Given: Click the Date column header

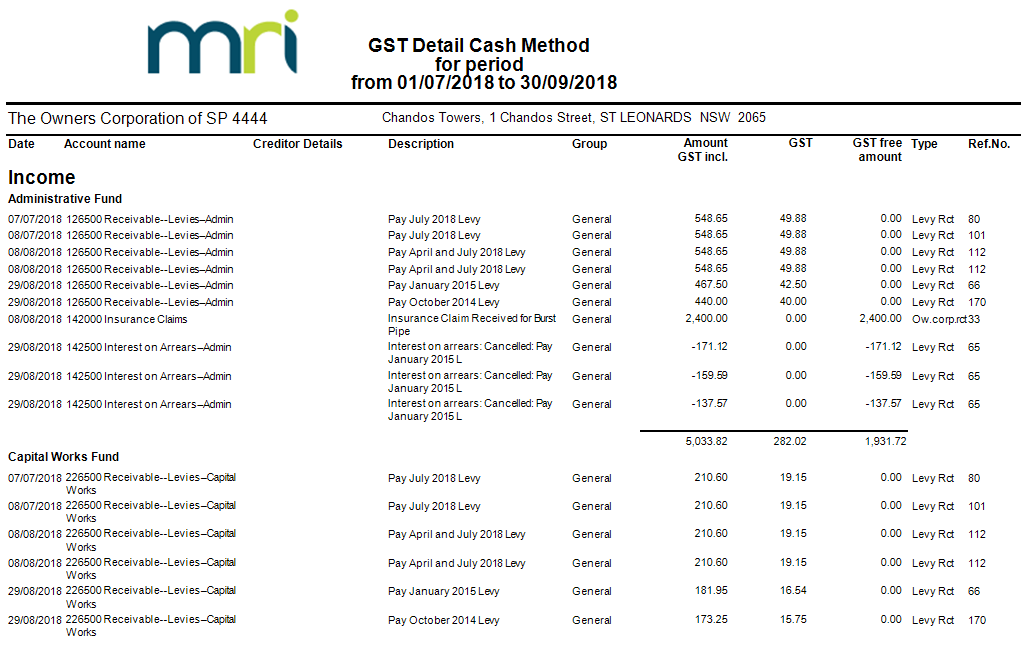Looking at the screenshot, I should [21, 144].
